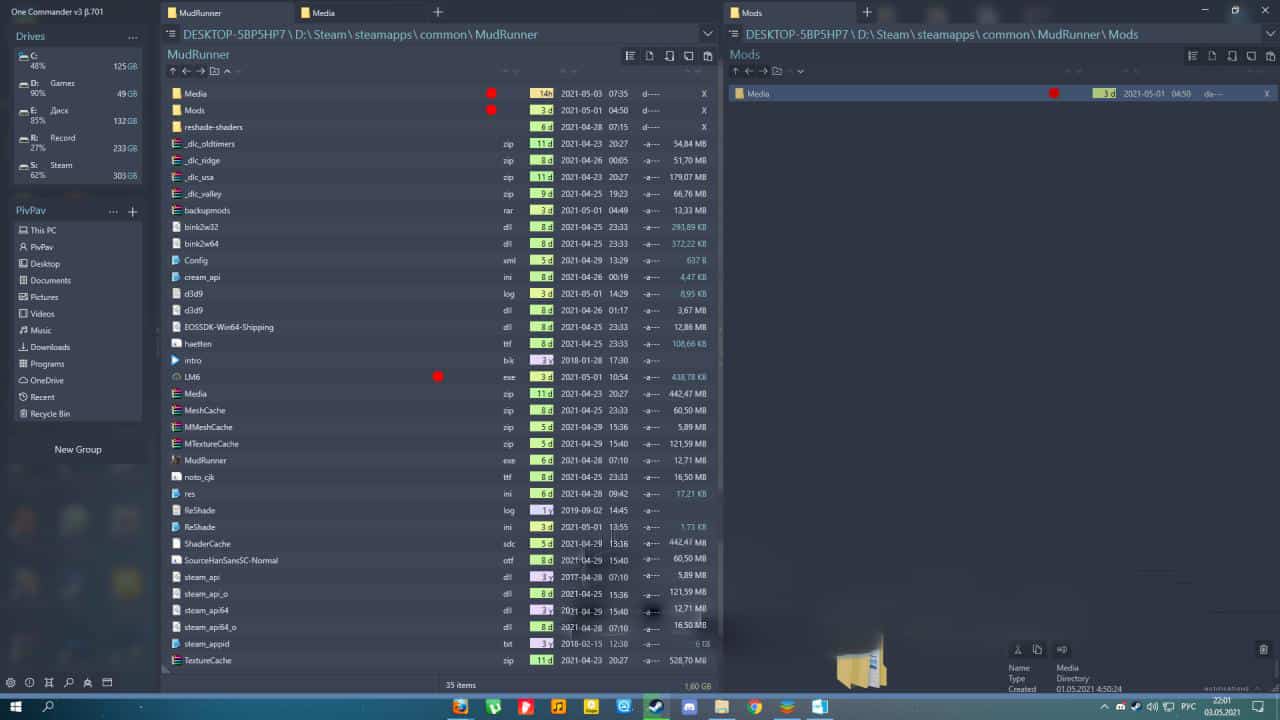Toggle the dual-pane layout icon at bottom-left
This screenshot has width=1280, height=720.
click(x=107, y=683)
